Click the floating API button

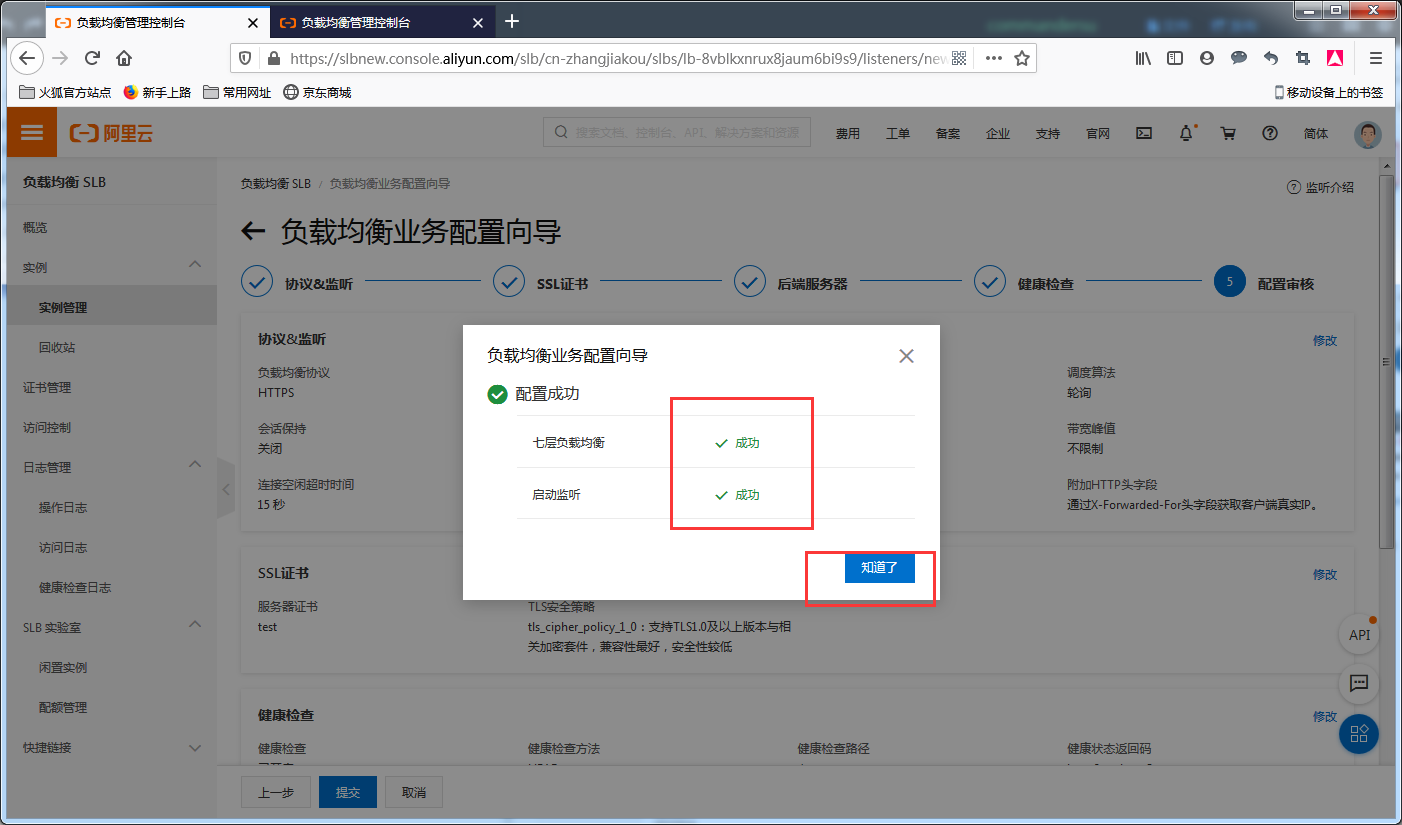pyautogui.click(x=1358, y=633)
